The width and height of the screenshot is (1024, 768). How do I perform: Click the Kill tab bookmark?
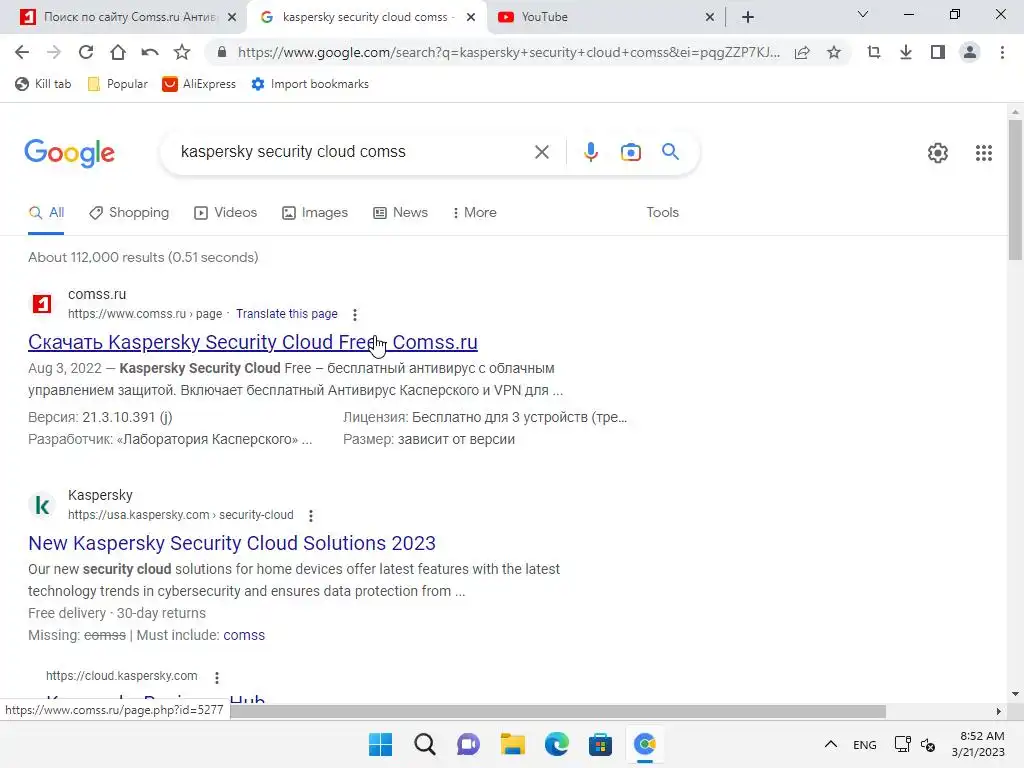pos(43,84)
